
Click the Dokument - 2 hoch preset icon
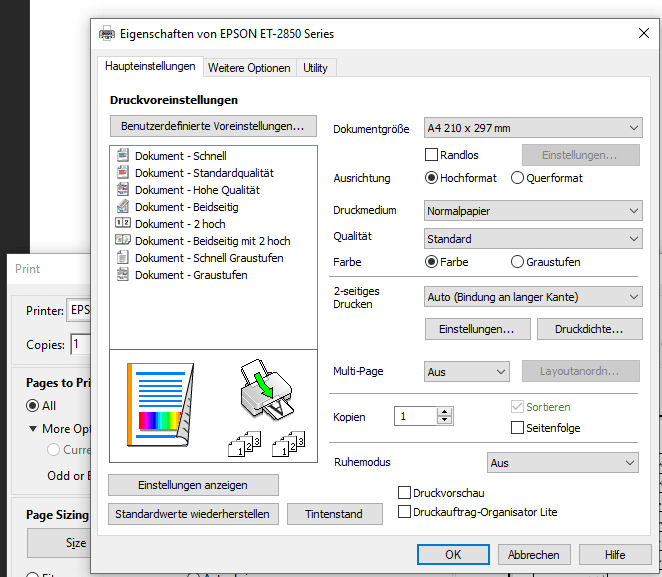122,223
